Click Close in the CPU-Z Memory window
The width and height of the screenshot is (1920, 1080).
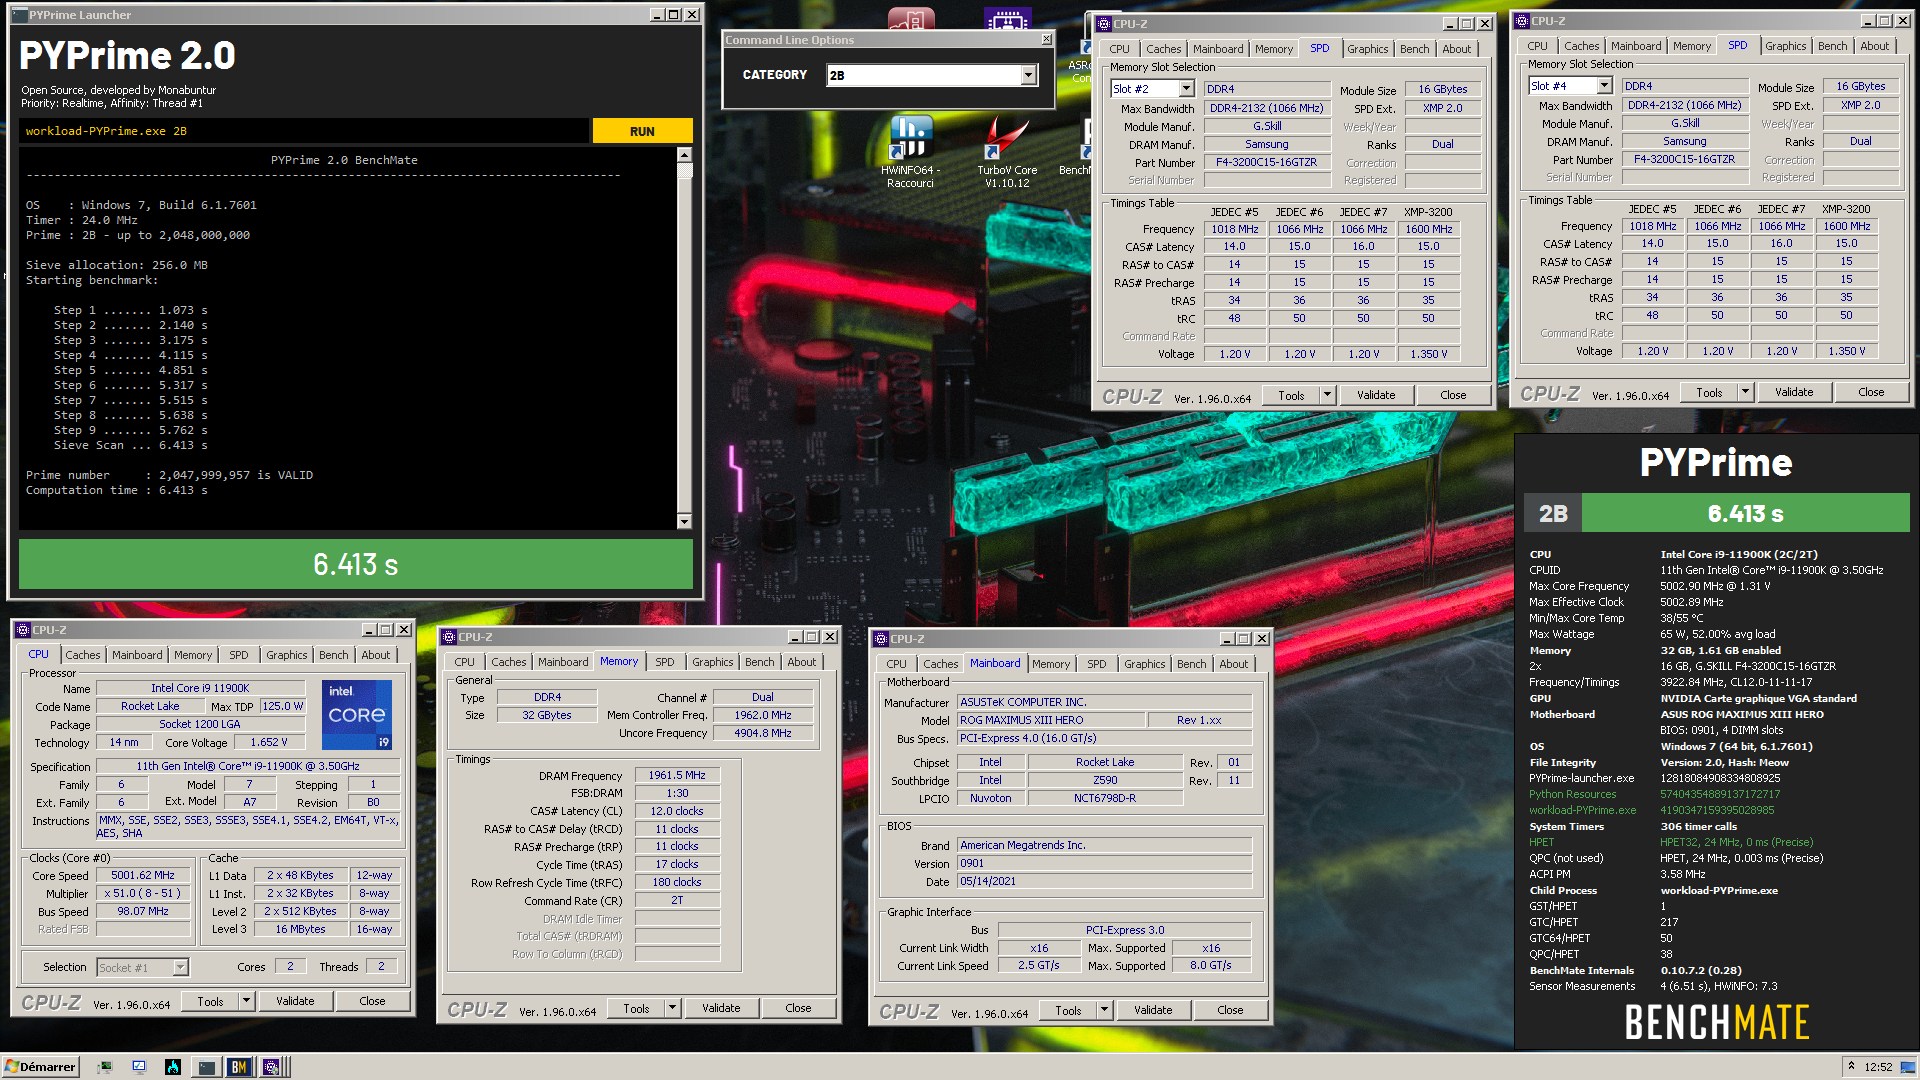(x=798, y=1008)
